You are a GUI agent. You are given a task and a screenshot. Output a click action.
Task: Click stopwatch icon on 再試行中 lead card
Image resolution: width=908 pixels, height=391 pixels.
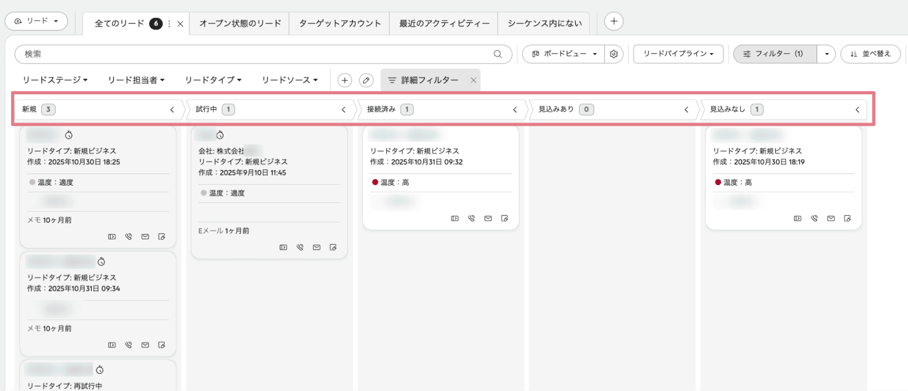[x=100, y=370]
